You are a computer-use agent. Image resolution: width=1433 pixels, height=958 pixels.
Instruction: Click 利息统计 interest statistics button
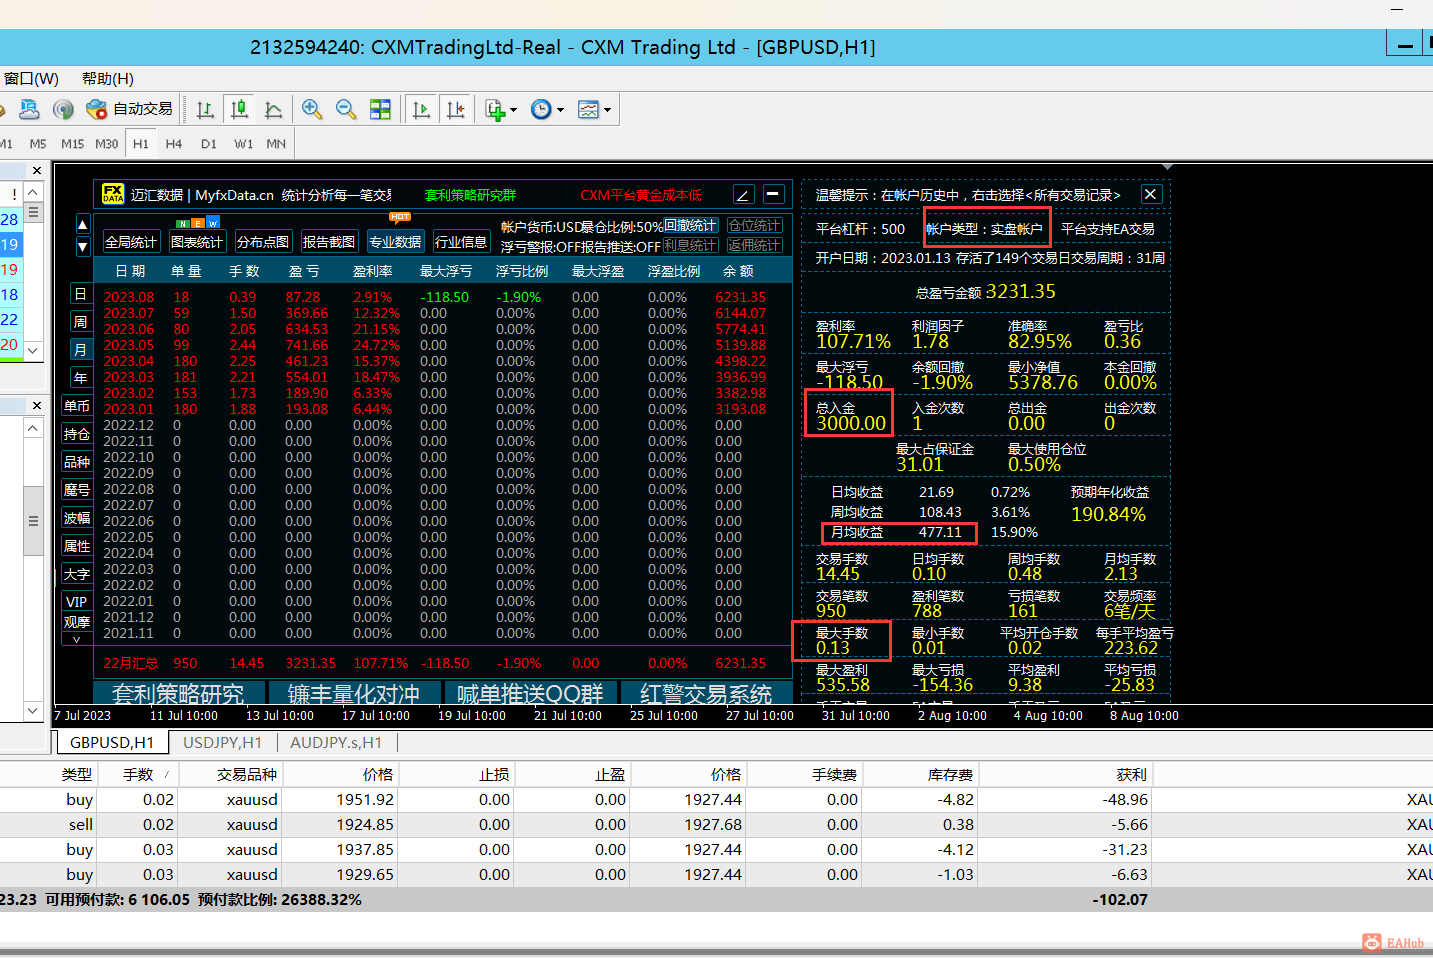click(690, 246)
